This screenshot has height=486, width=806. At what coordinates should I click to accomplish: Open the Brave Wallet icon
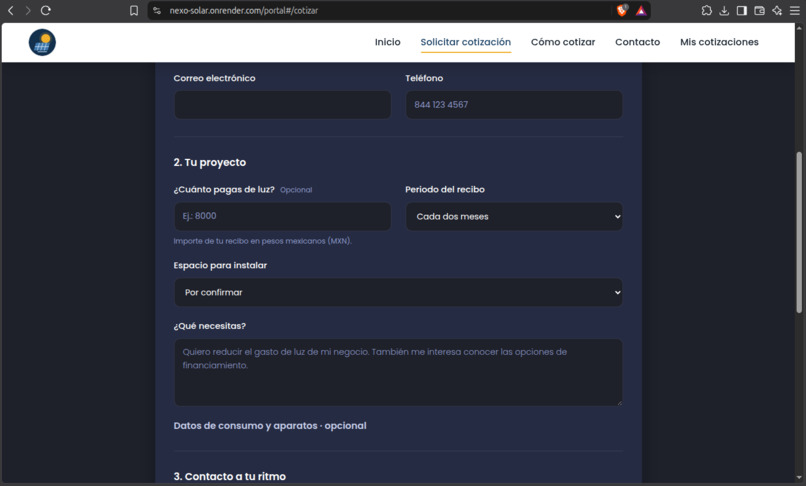click(759, 10)
